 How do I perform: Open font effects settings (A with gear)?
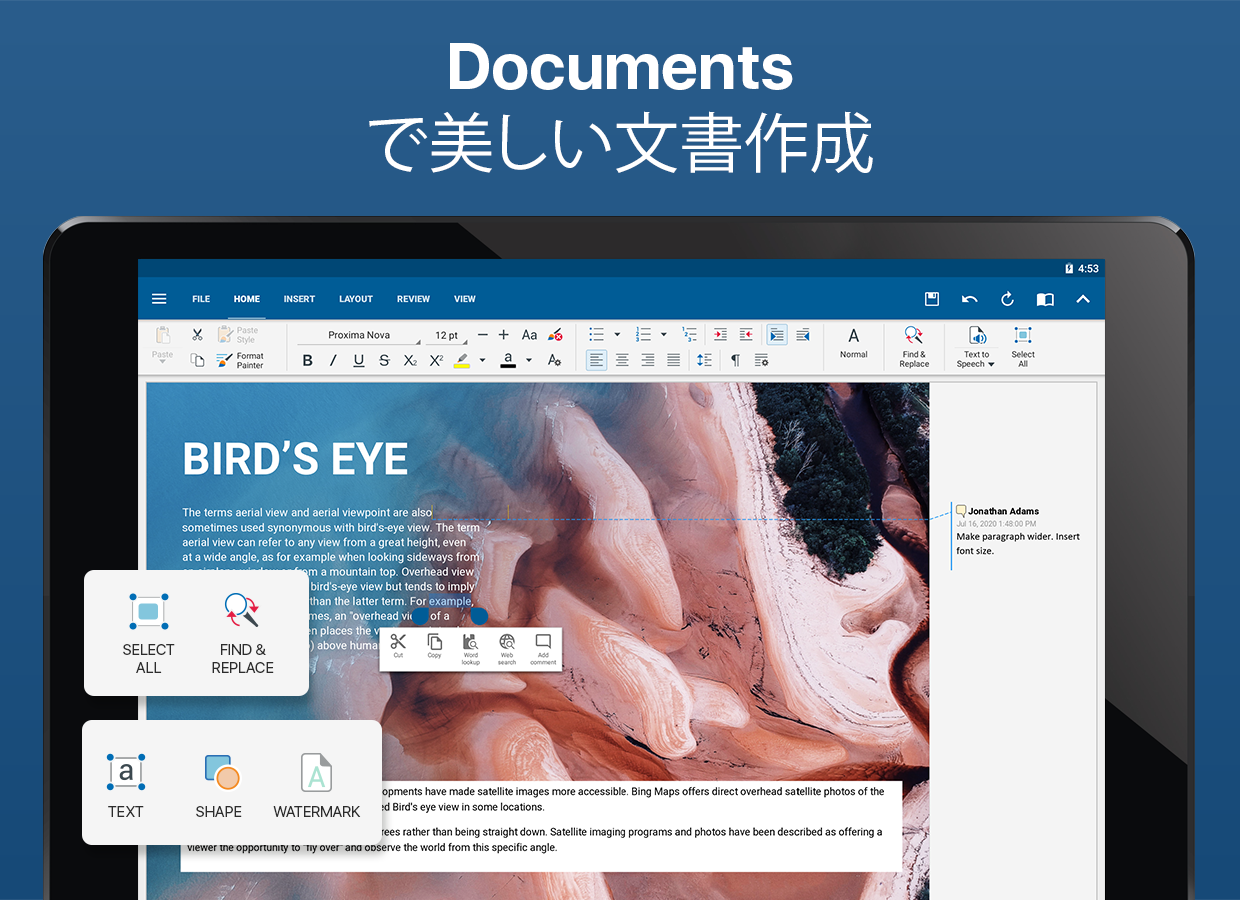pyautogui.click(x=554, y=360)
